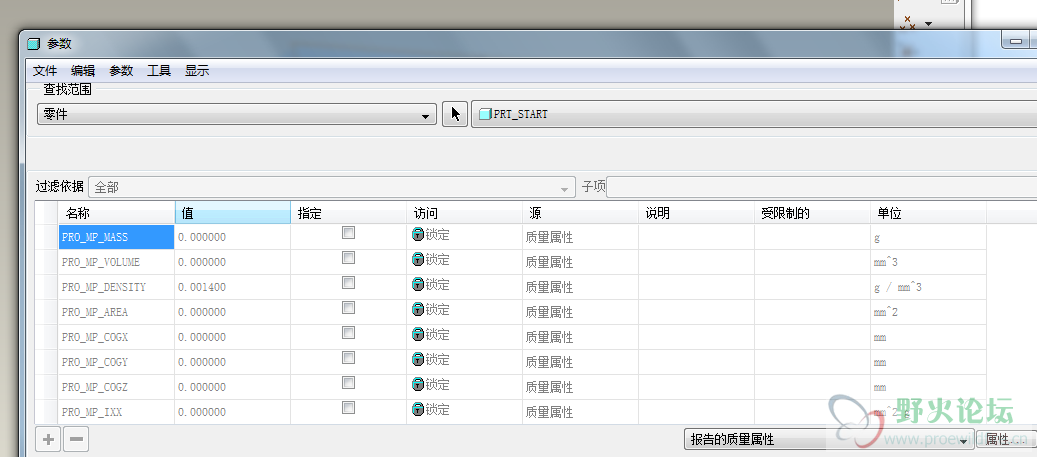Click the 属性 button

(1006, 439)
